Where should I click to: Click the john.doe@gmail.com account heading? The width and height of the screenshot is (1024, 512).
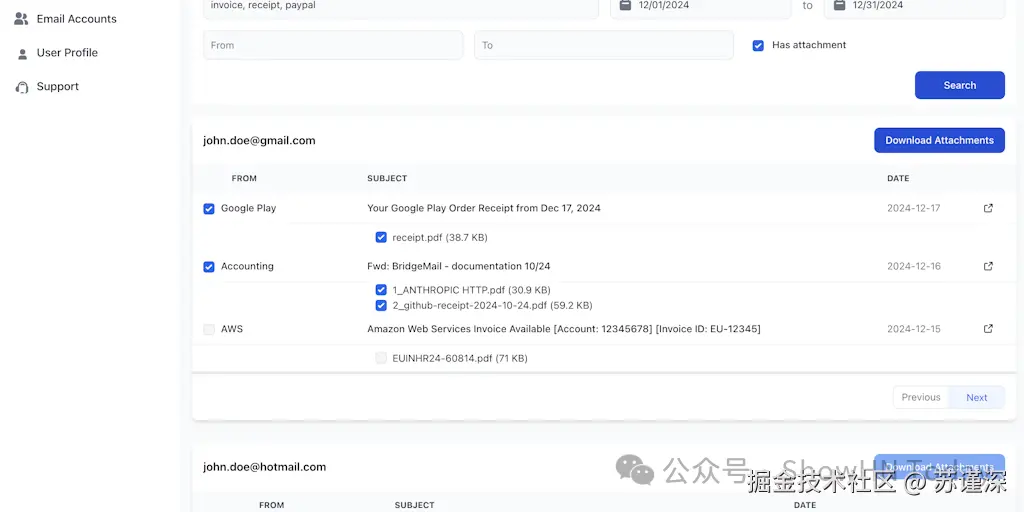(259, 140)
